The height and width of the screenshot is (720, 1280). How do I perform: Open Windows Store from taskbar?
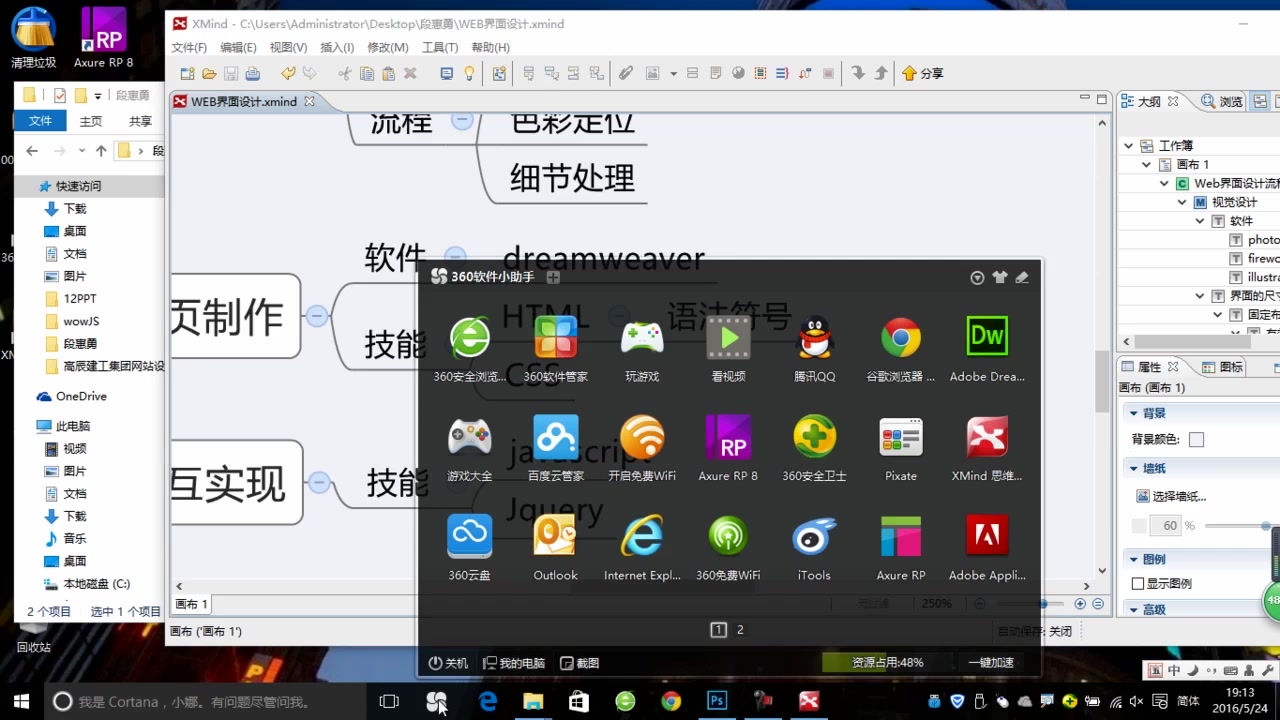coord(579,702)
